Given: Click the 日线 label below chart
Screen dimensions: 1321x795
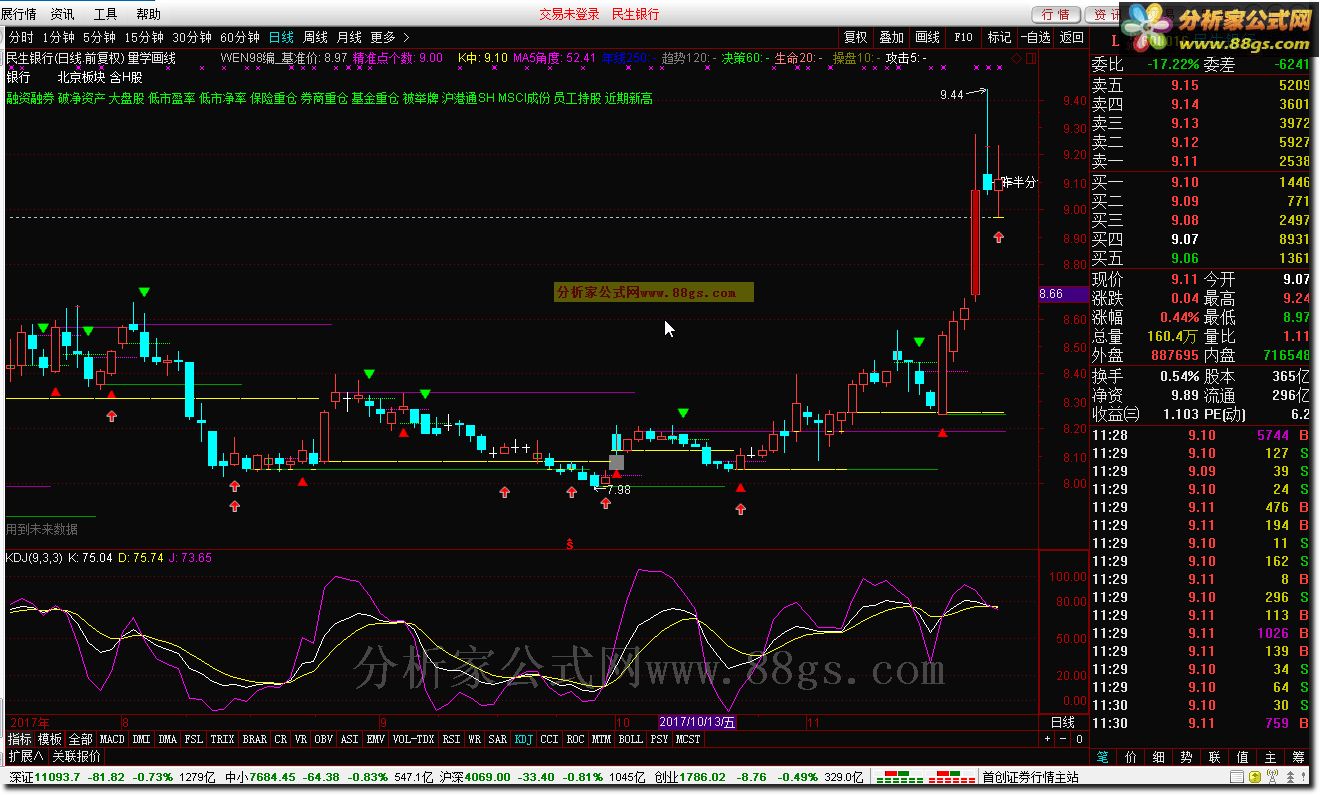Looking at the screenshot, I should tap(1064, 722).
